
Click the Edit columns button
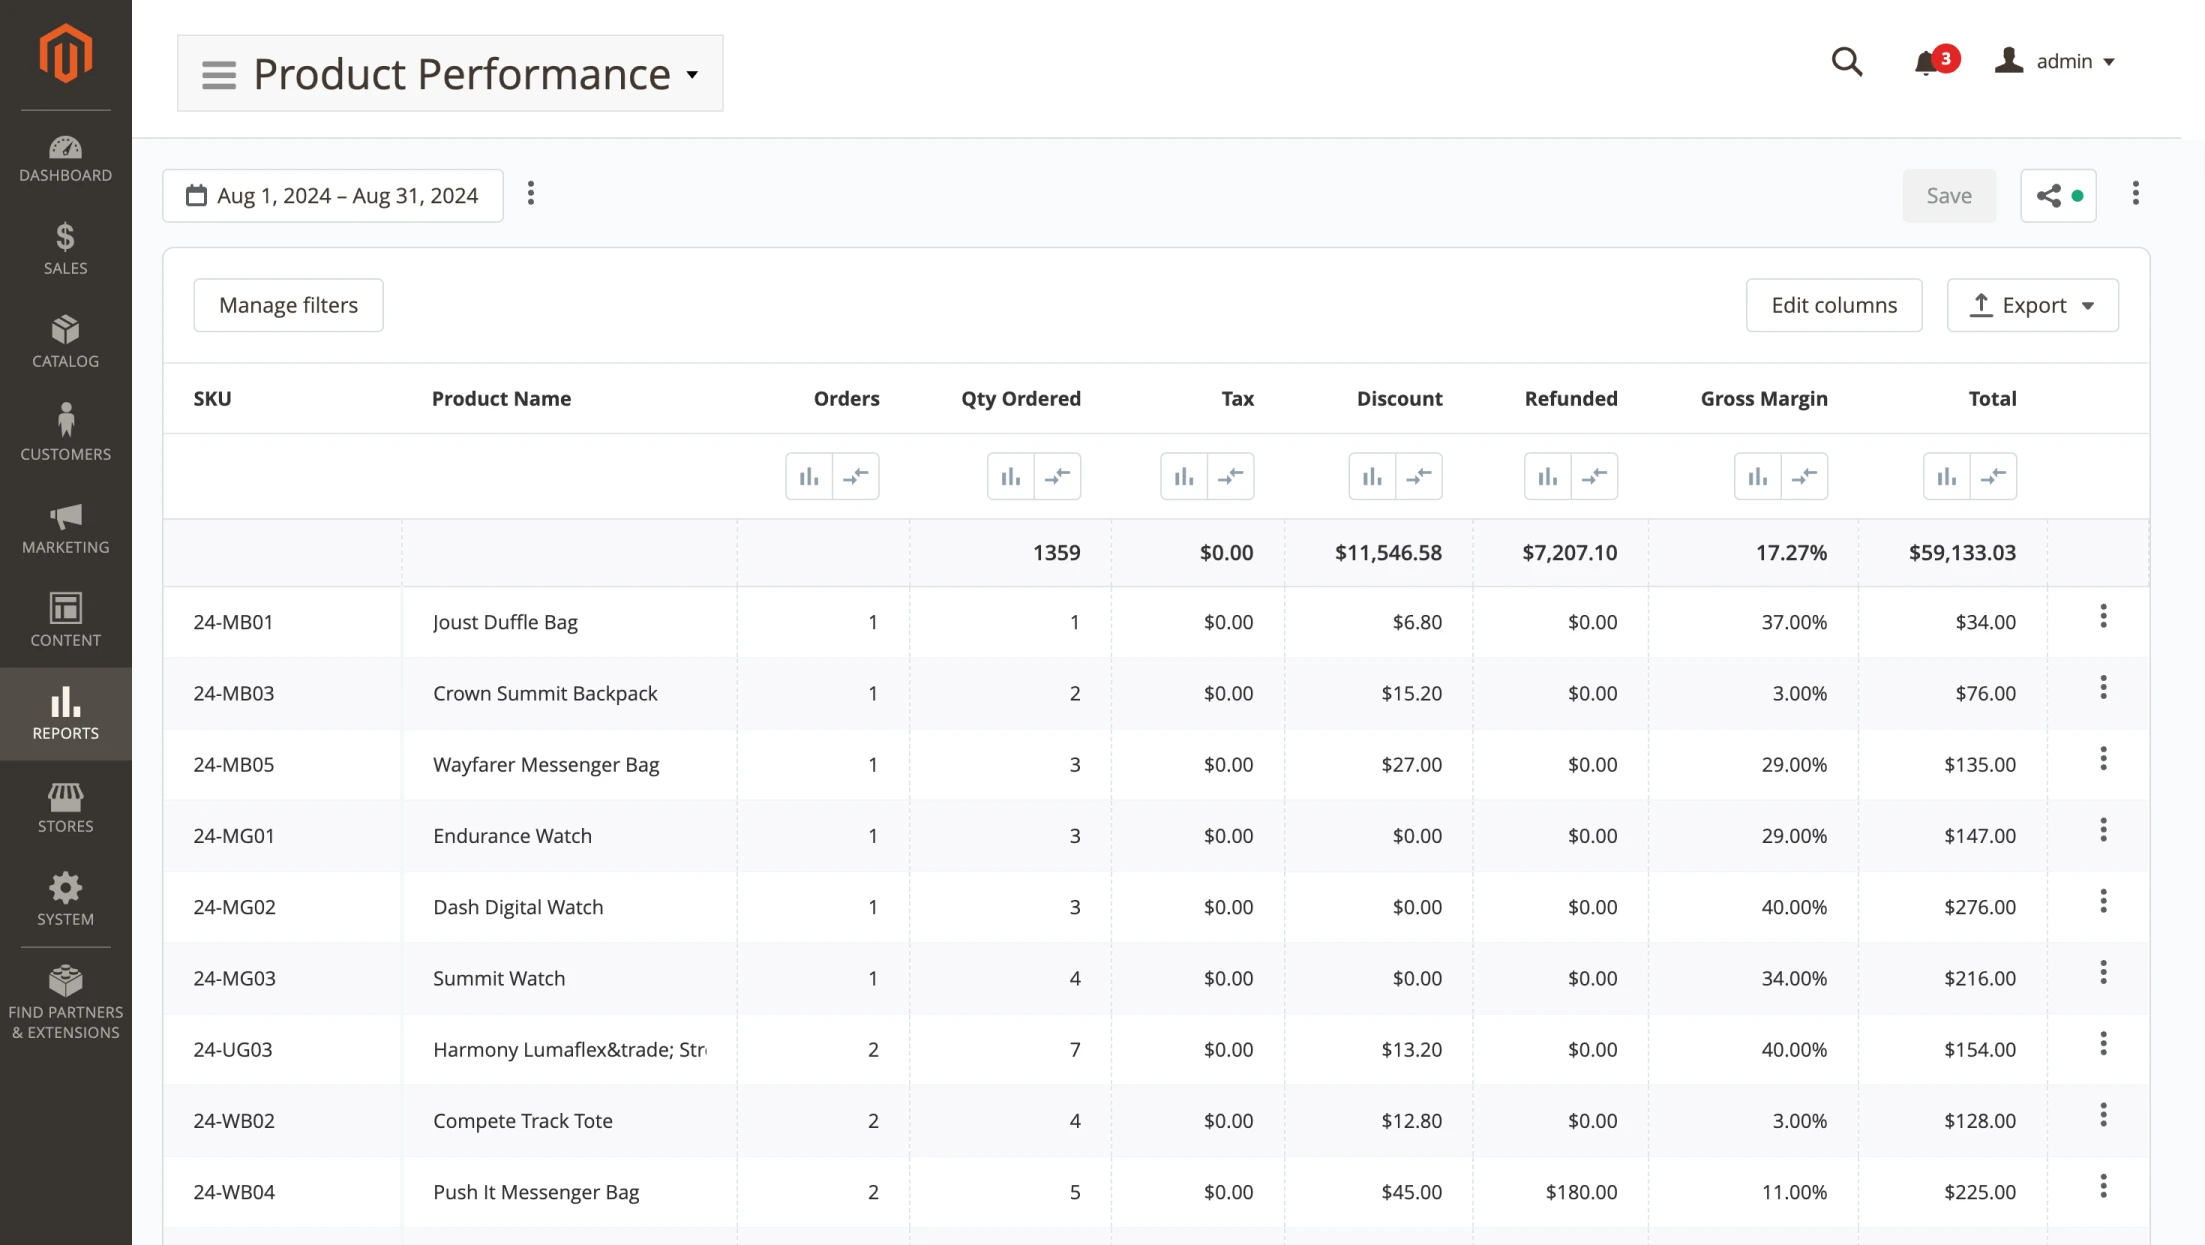click(1833, 305)
